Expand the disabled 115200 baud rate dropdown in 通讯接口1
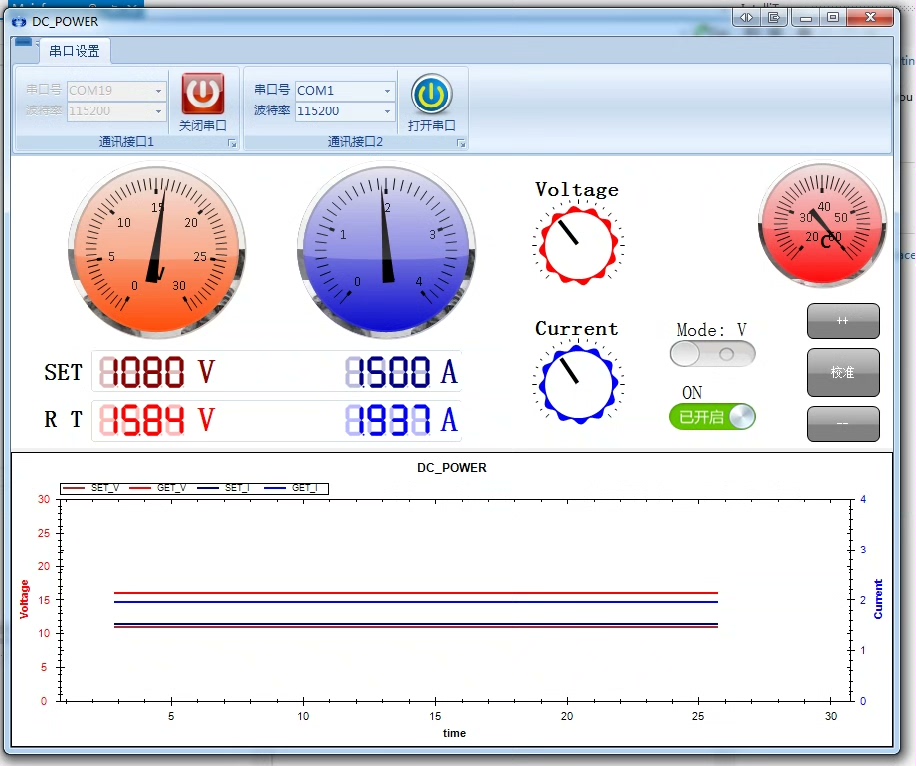Screen dimensions: 916x766 coord(158,111)
